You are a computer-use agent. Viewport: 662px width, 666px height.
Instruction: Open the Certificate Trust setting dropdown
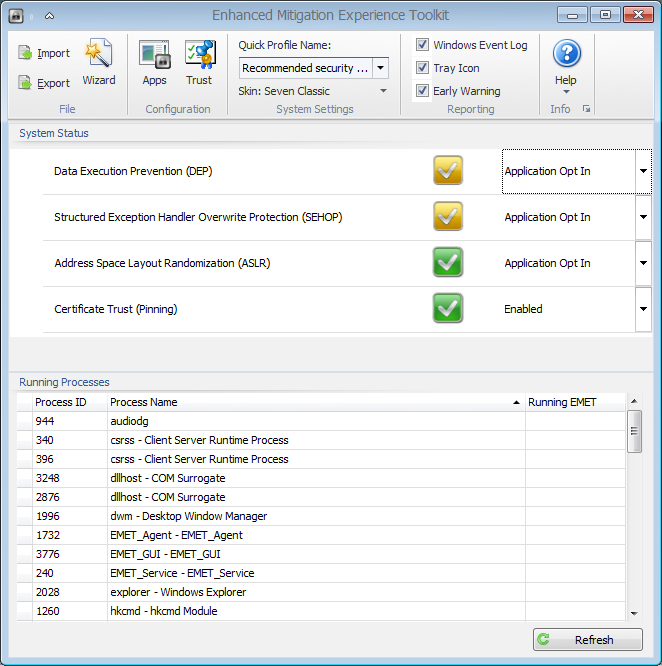coord(643,309)
